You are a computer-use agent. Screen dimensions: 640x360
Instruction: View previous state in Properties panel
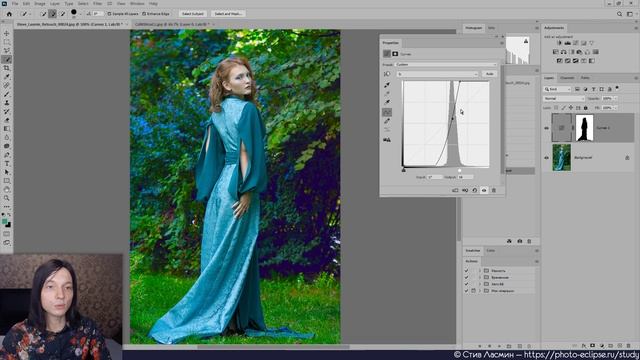pos(465,190)
